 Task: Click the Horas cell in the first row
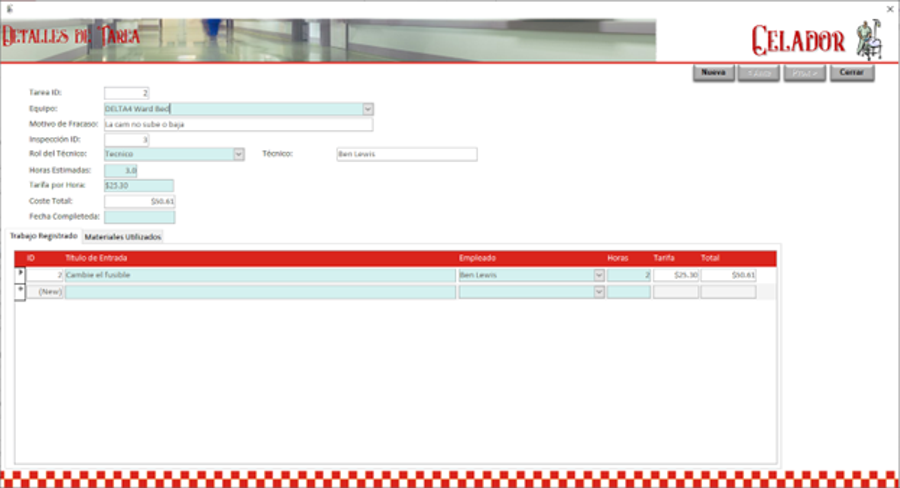coord(628,275)
